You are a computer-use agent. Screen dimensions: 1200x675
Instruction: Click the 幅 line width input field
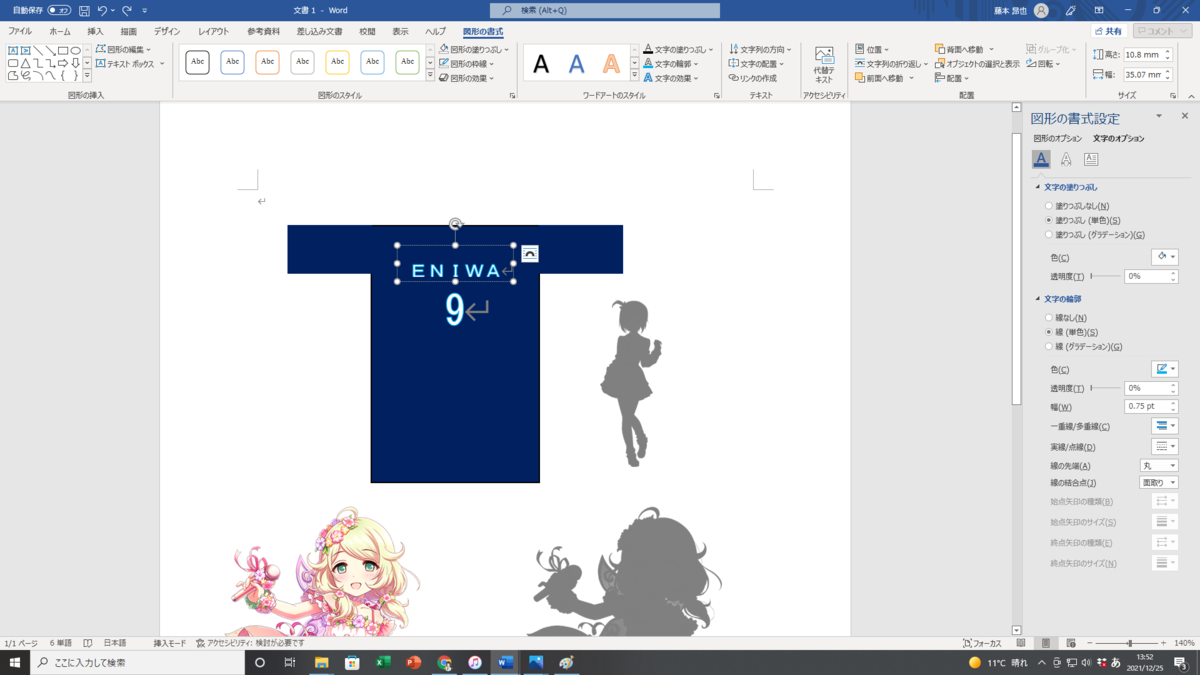click(1145, 407)
